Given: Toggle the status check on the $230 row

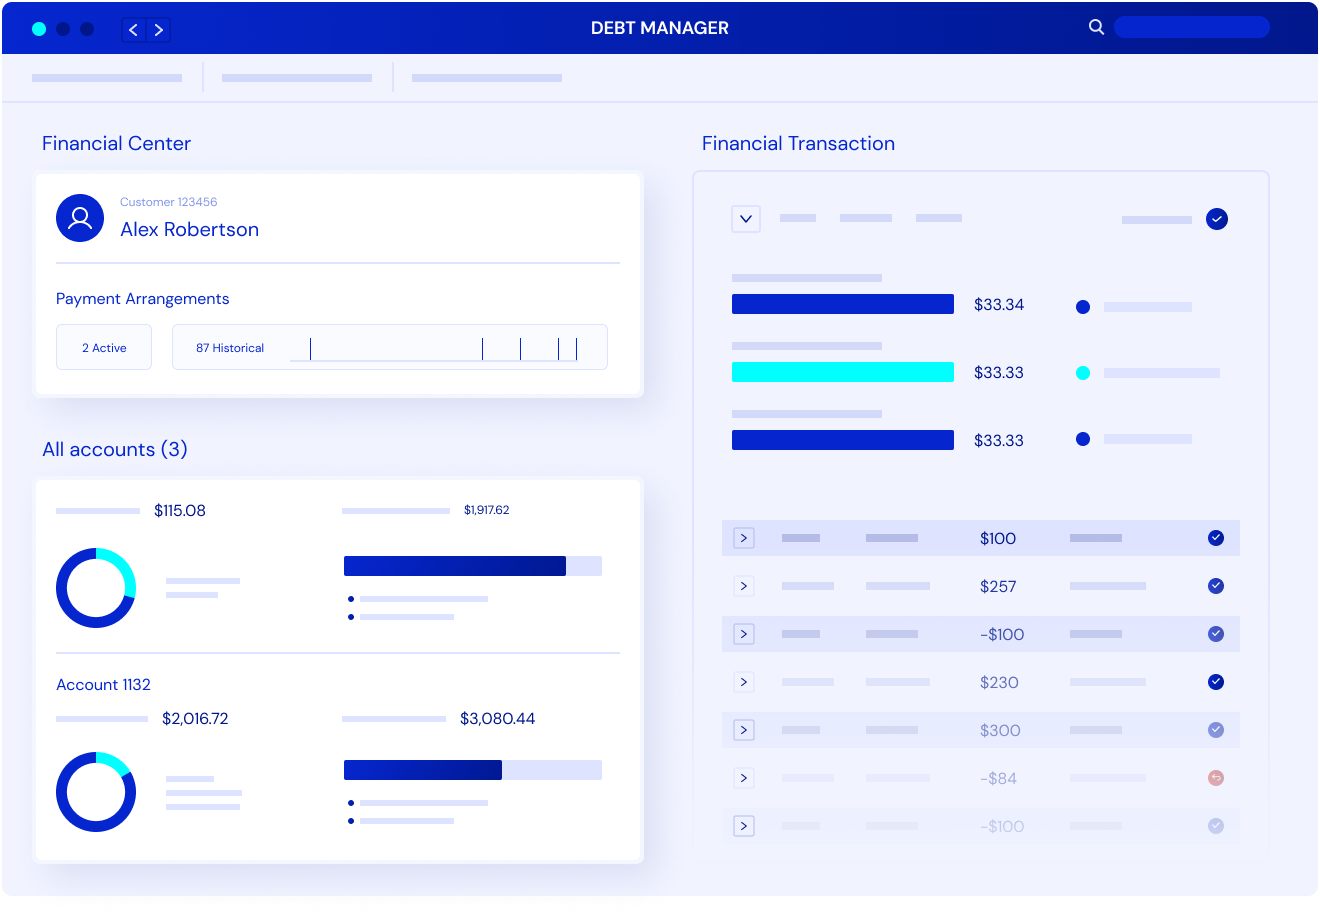Looking at the screenshot, I should [x=1216, y=681].
